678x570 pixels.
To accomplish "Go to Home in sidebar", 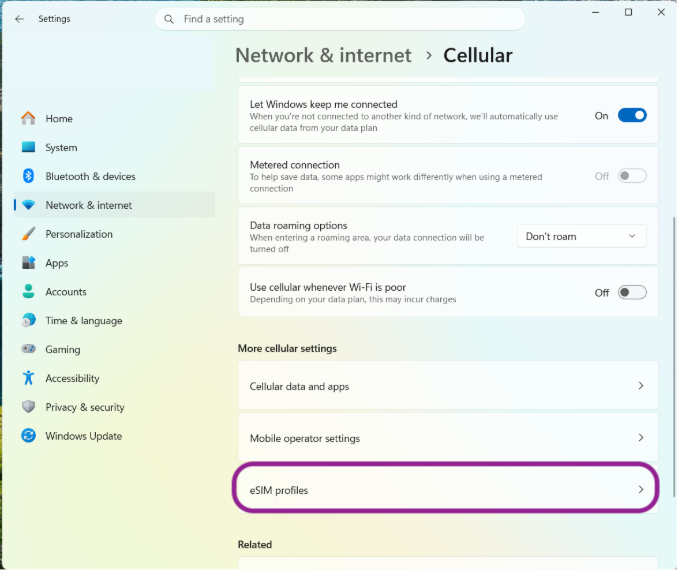I will 115,118.
